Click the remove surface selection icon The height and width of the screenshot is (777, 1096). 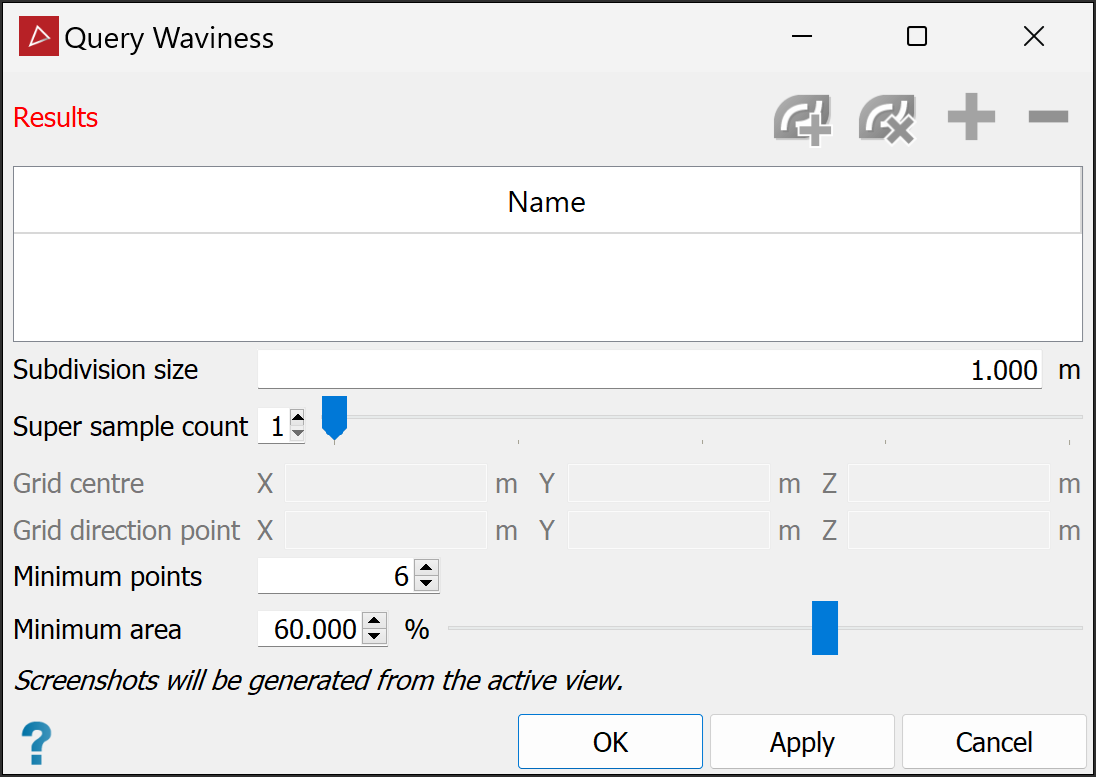click(x=887, y=119)
